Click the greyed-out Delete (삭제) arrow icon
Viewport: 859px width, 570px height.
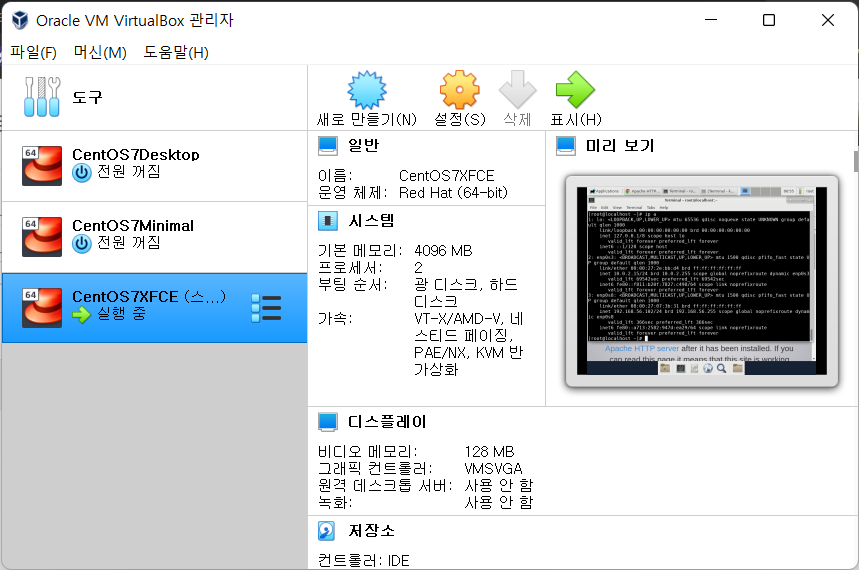(x=517, y=89)
